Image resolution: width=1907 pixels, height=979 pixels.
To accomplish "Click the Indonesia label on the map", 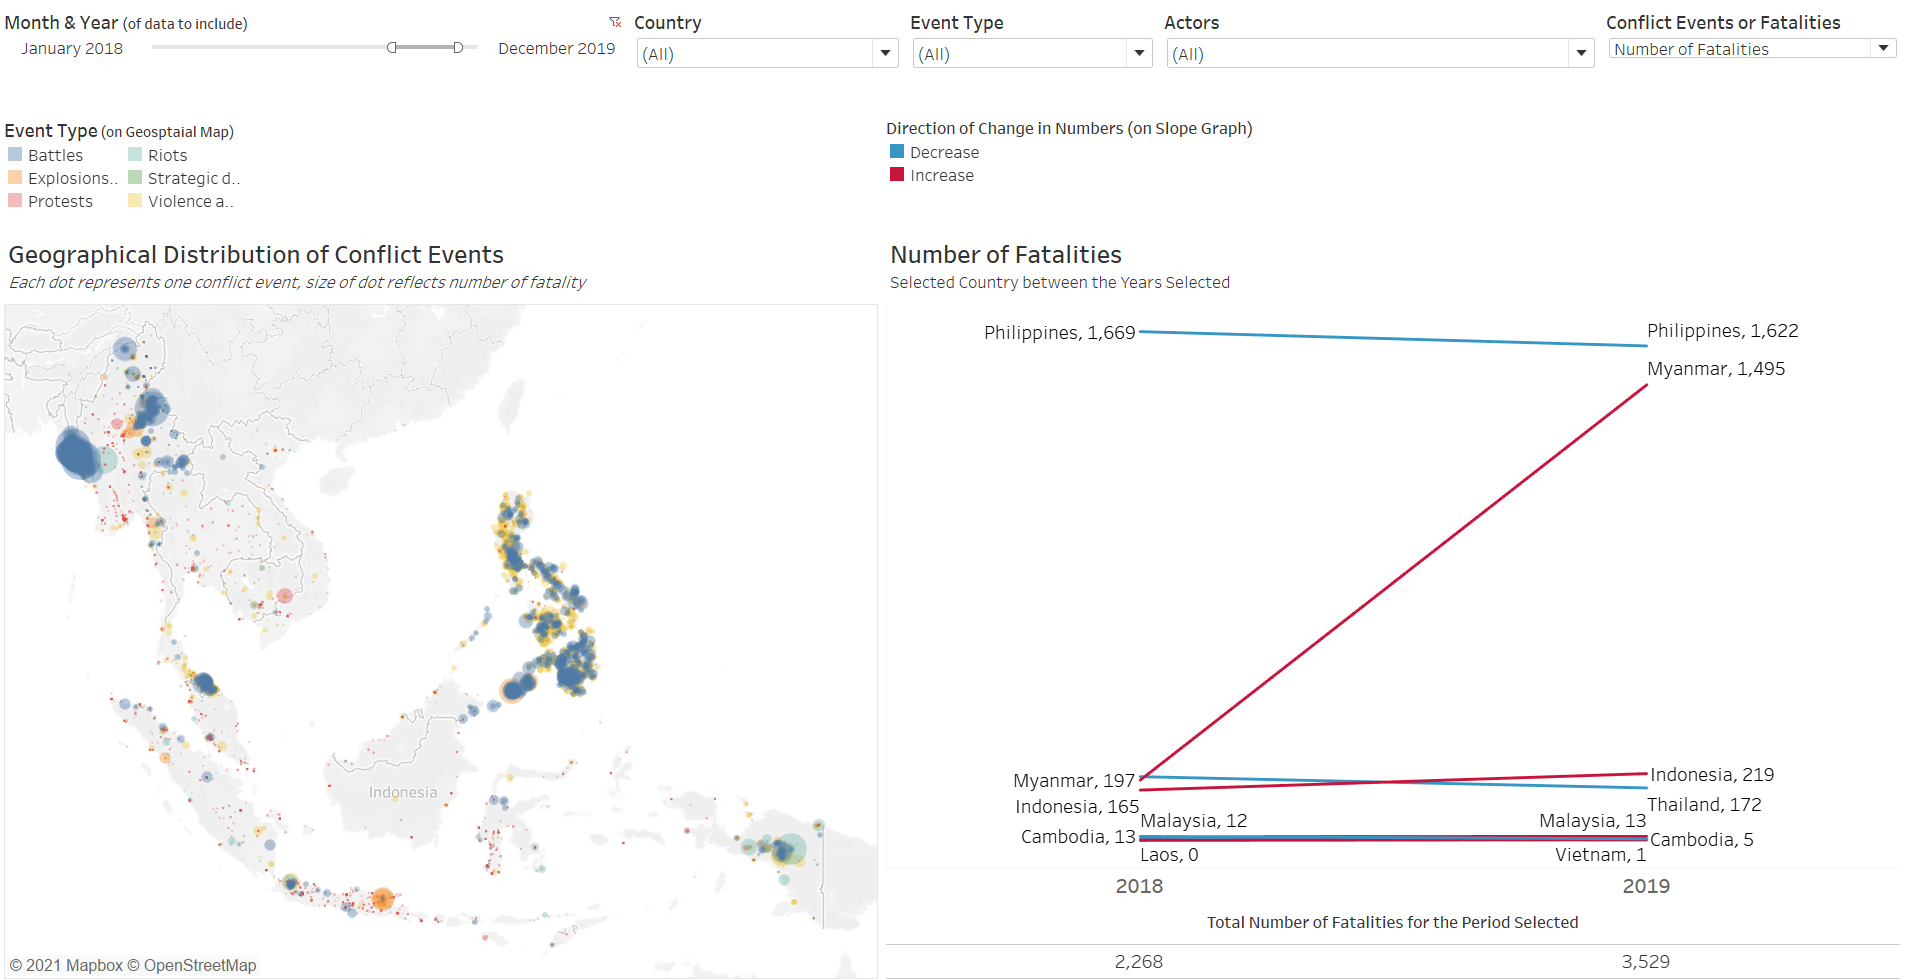I will tap(402, 793).
